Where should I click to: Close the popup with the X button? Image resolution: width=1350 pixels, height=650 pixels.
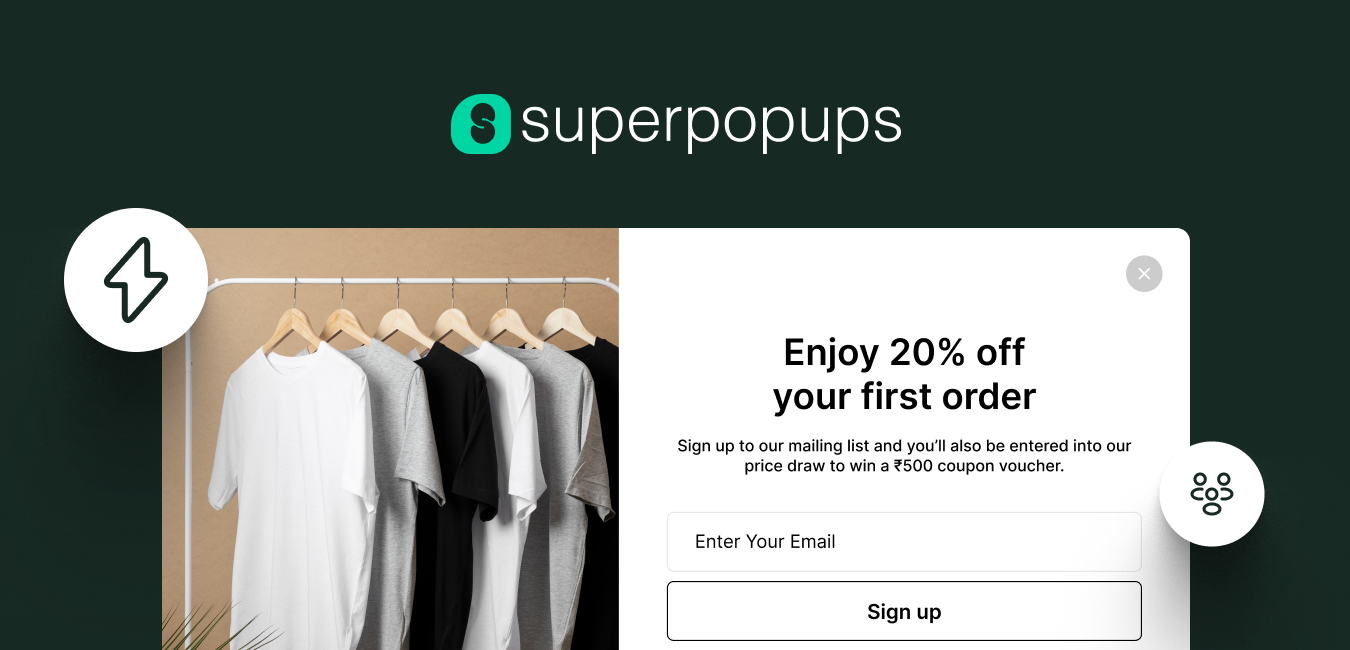(1144, 274)
